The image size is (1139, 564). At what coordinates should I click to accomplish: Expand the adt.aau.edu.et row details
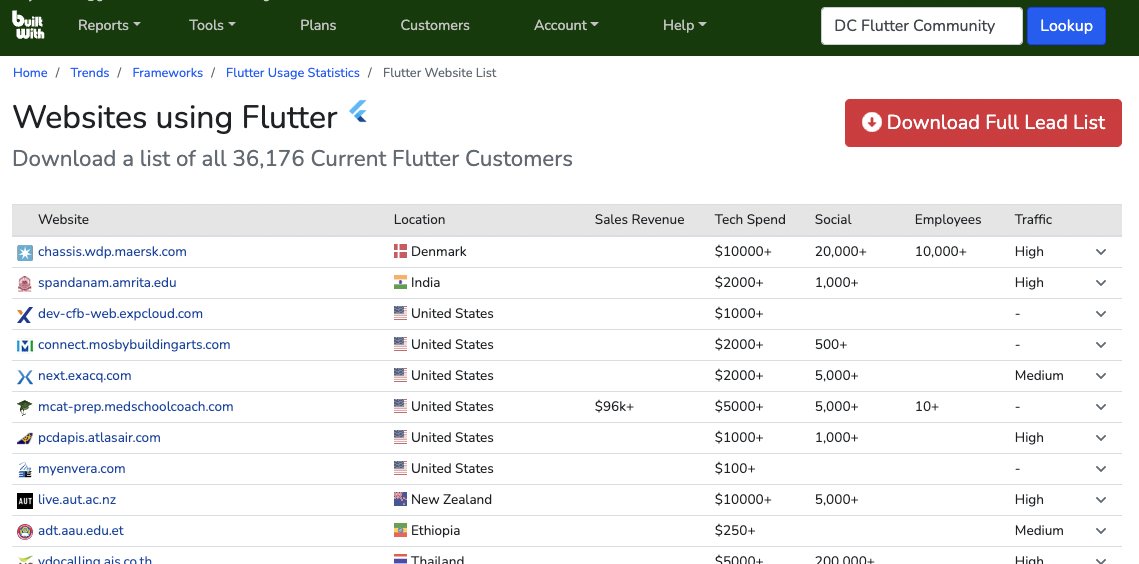click(x=1101, y=531)
